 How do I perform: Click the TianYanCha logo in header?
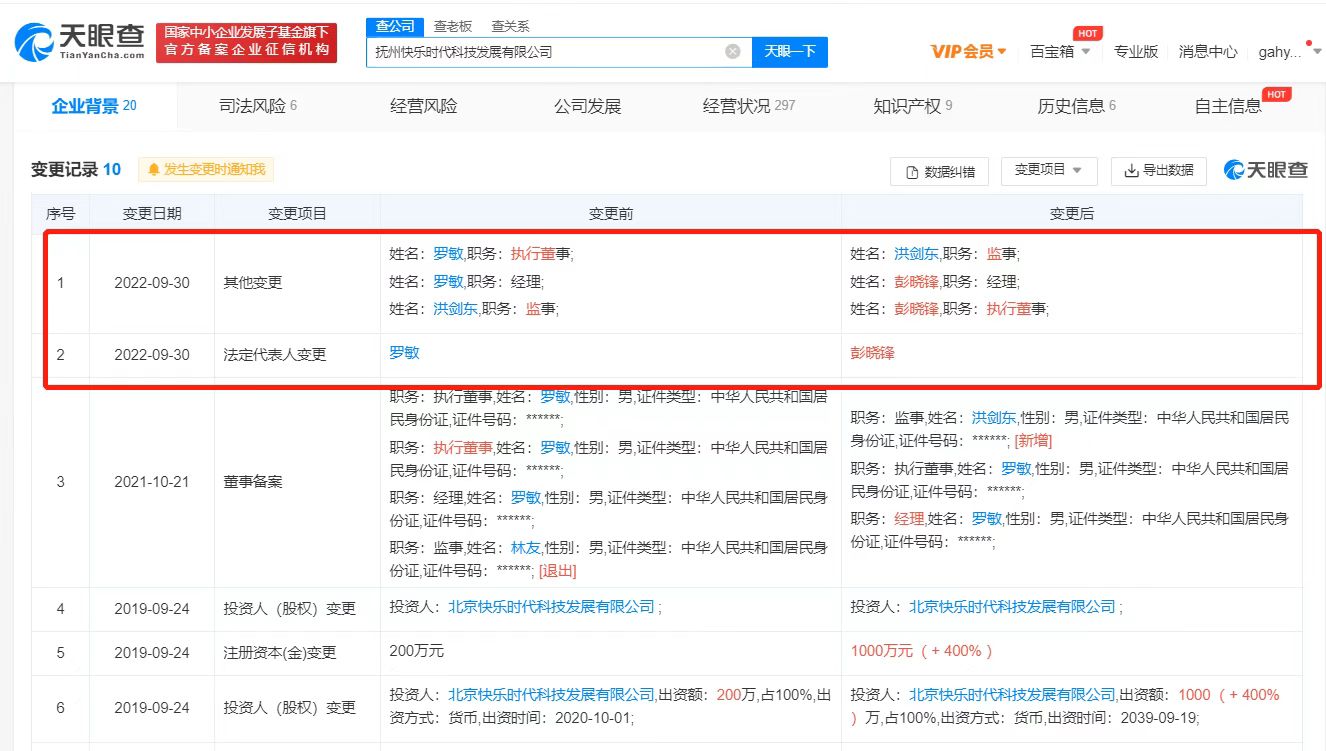[78, 42]
